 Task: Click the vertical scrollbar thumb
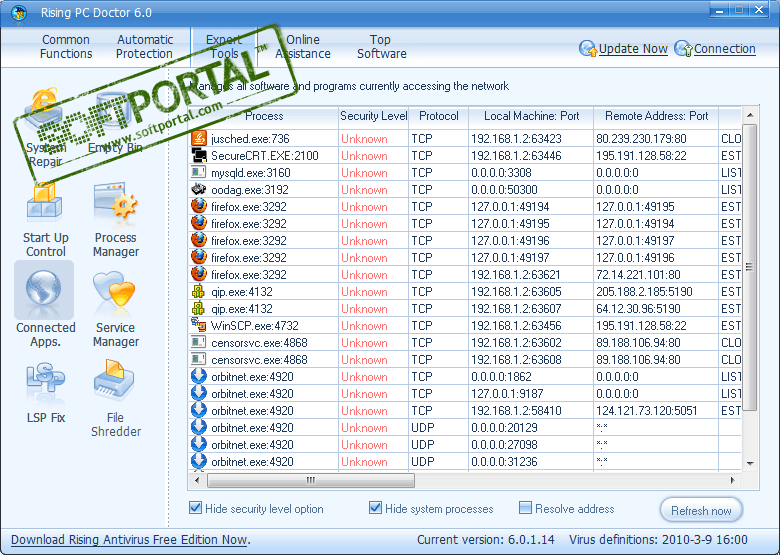[750, 268]
